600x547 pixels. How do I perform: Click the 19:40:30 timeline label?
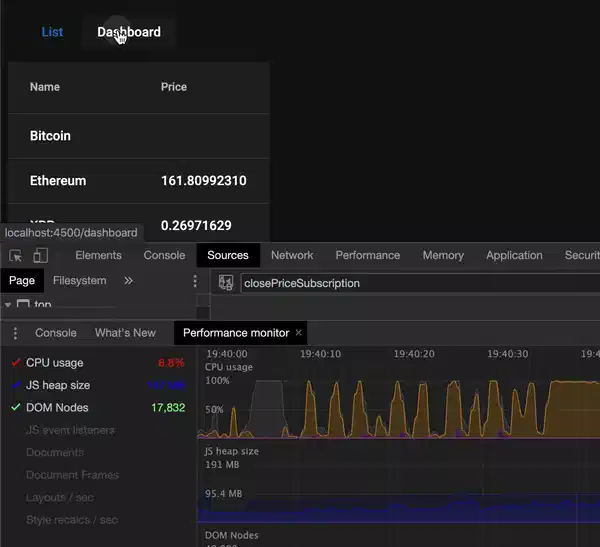[507, 354]
